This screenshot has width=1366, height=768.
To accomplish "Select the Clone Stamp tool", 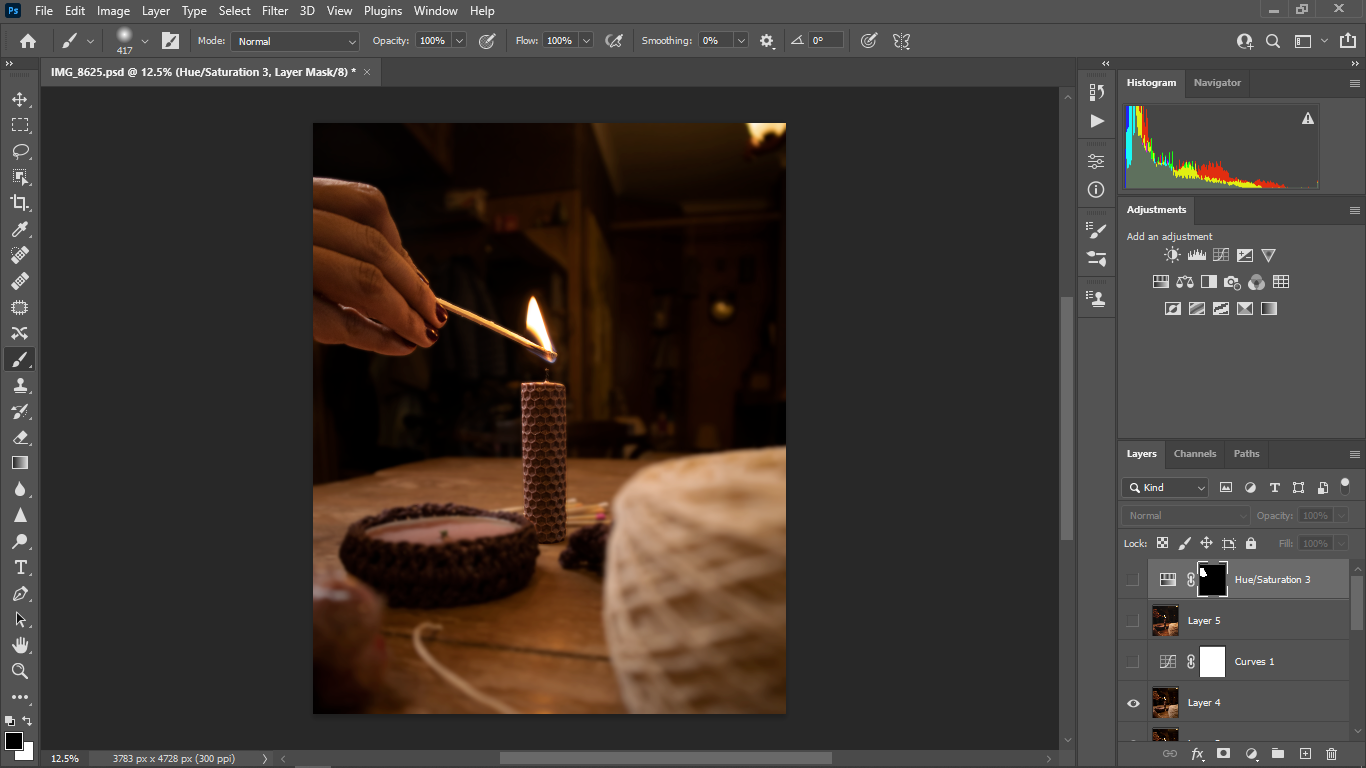I will 20,385.
